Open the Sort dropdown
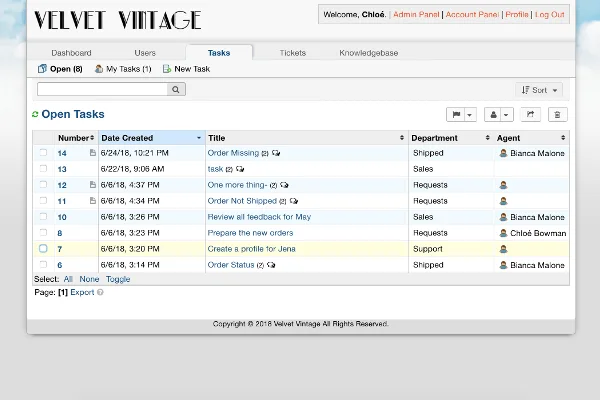This screenshot has height=400, width=600. 539,90
